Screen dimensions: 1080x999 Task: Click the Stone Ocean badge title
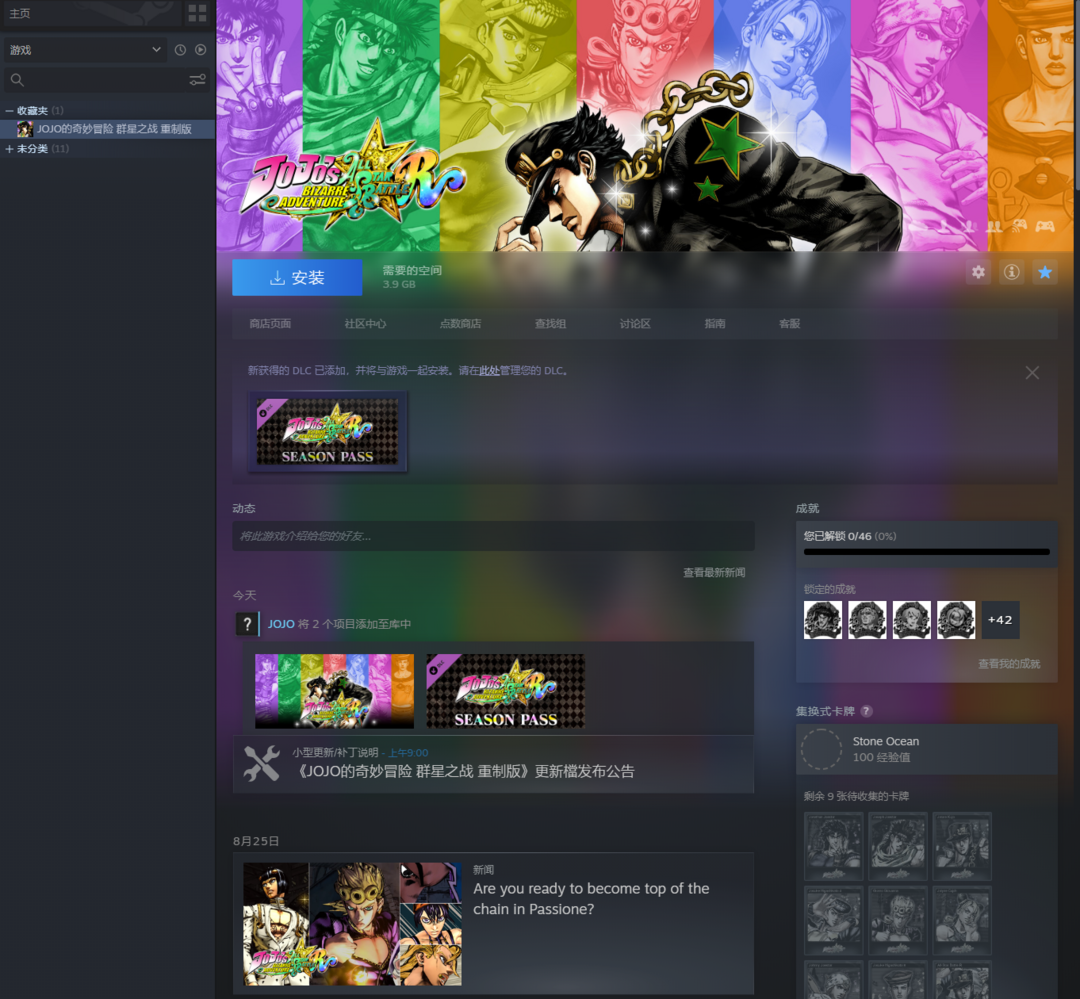pos(886,741)
